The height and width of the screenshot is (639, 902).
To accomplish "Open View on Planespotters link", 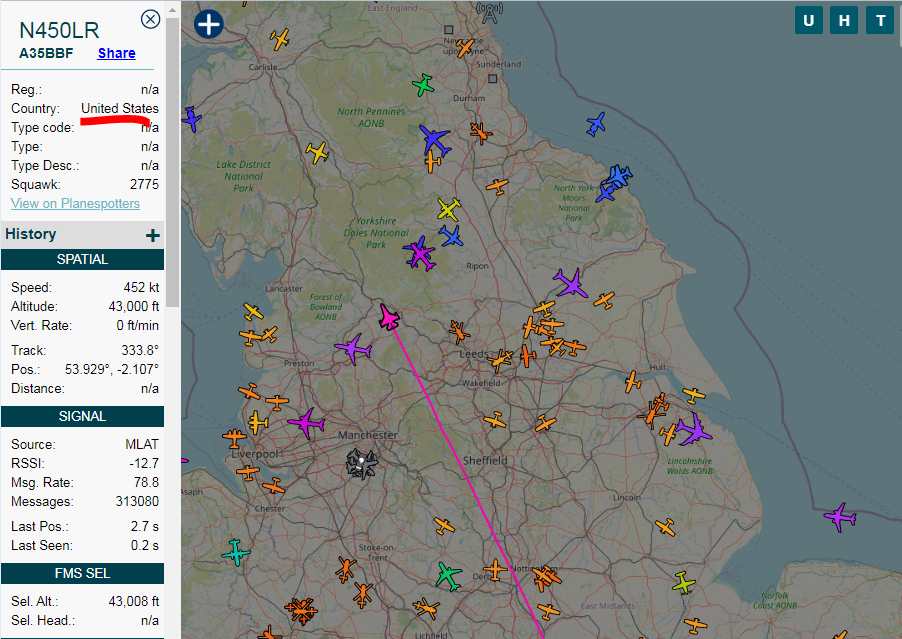I will [x=75, y=204].
